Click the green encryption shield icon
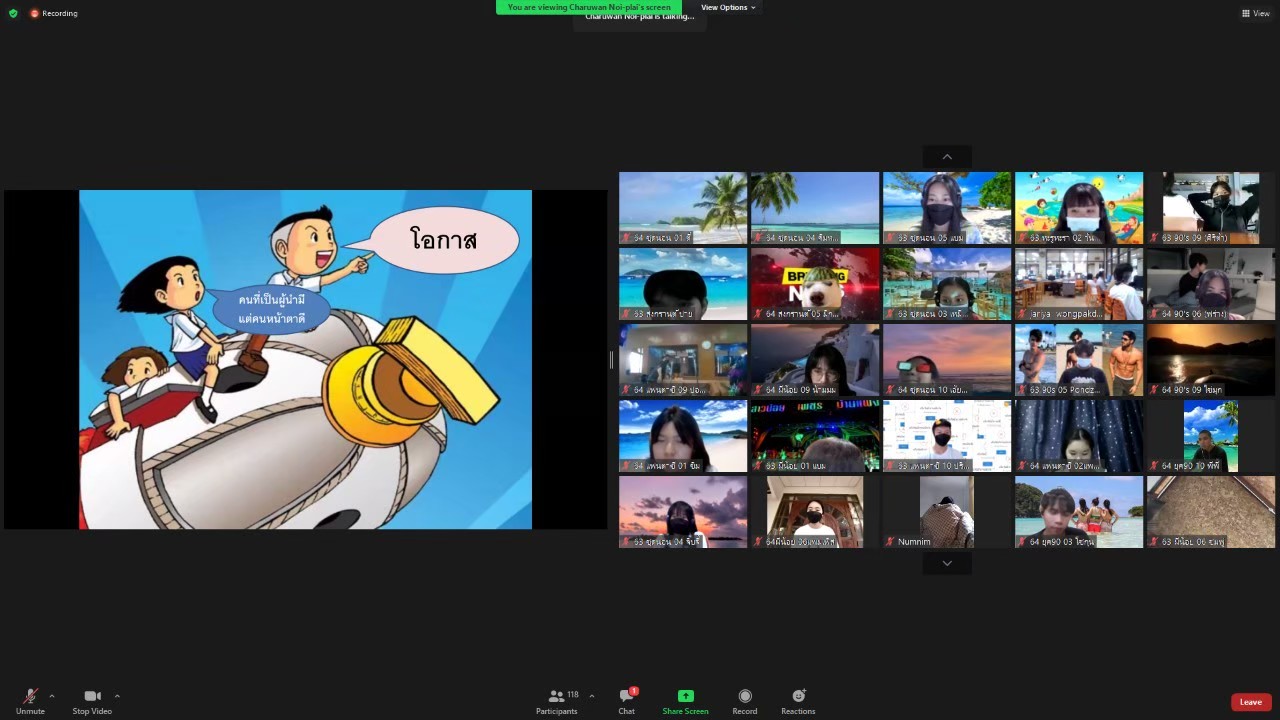This screenshot has height=720, width=1280. click(13, 13)
